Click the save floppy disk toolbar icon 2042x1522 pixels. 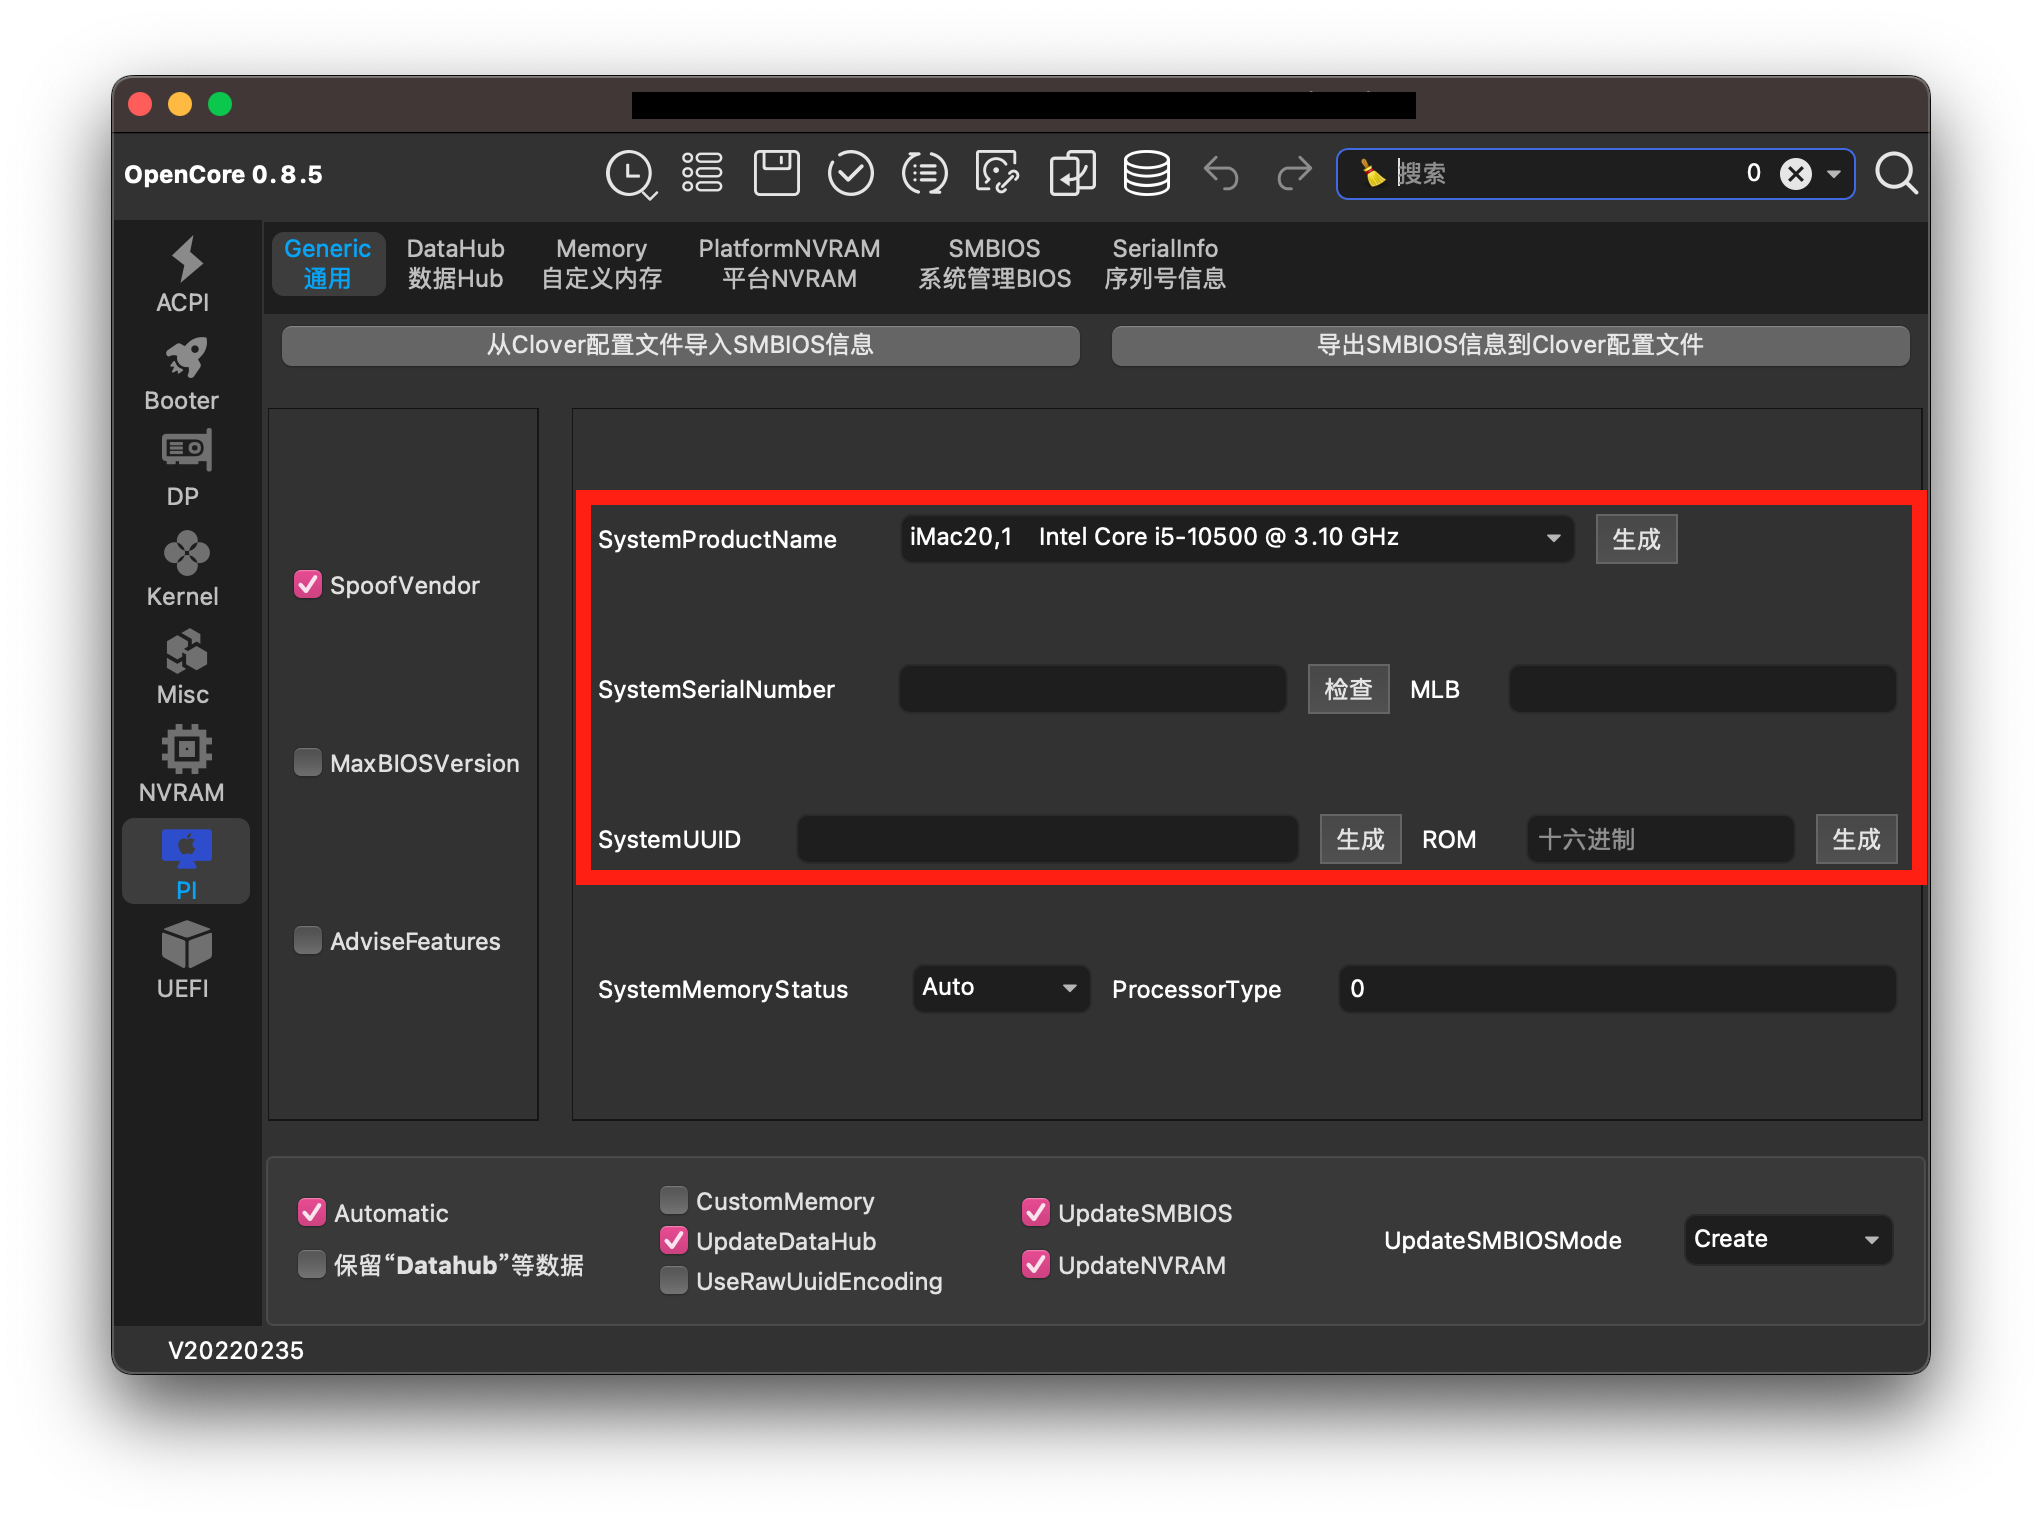(x=776, y=174)
